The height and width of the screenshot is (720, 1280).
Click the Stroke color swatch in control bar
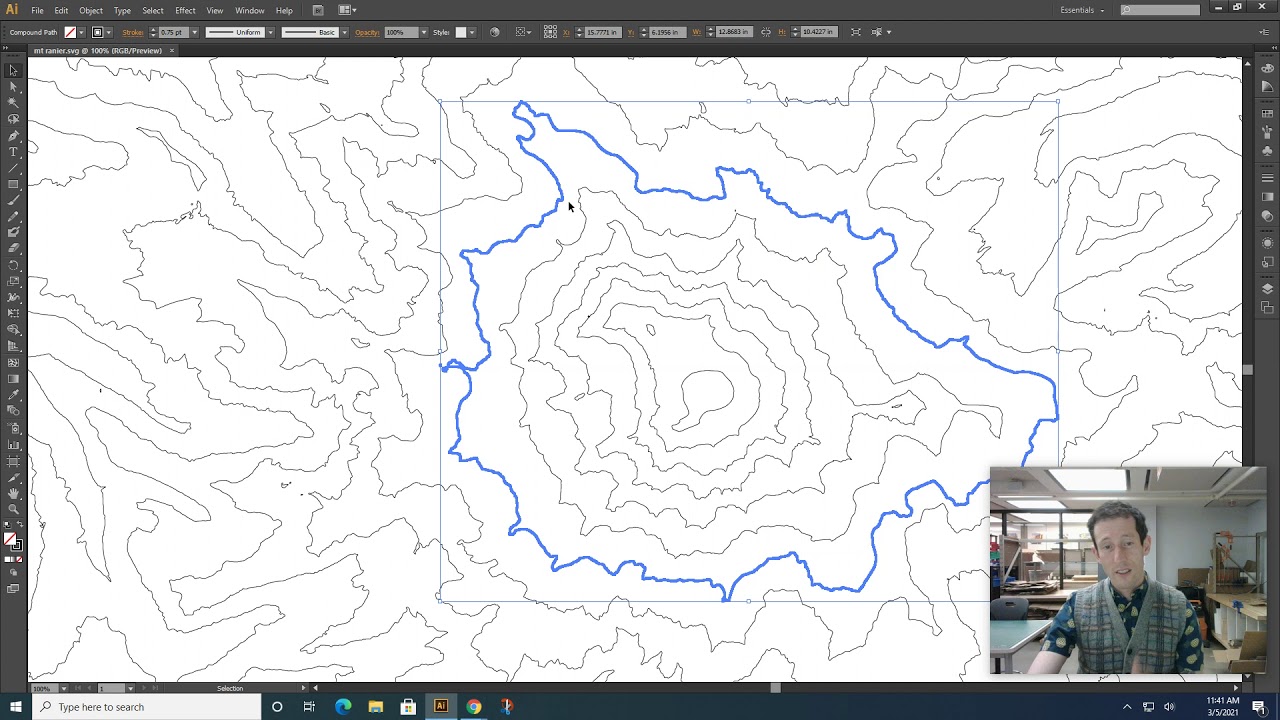98,32
